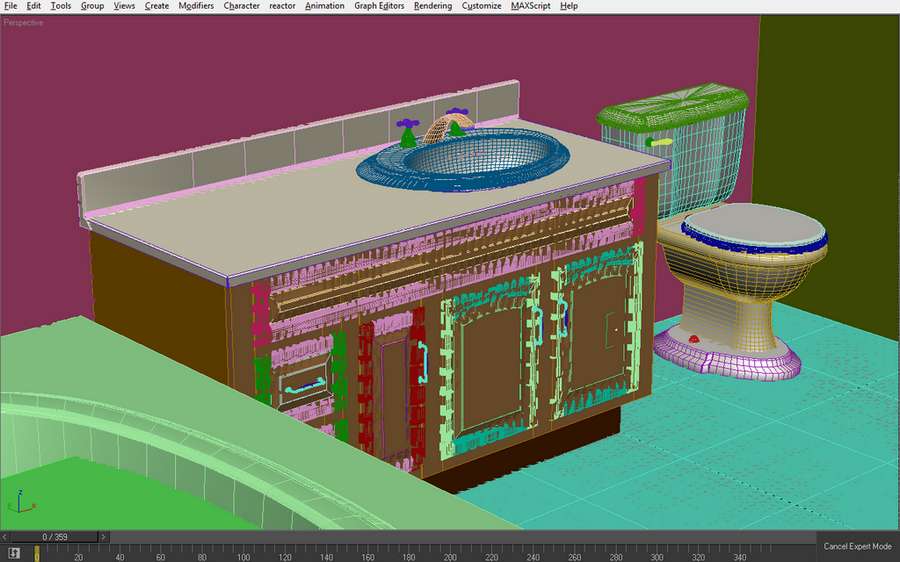Open the MAXScript menu
900x562 pixels.
(x=531, y=6)
